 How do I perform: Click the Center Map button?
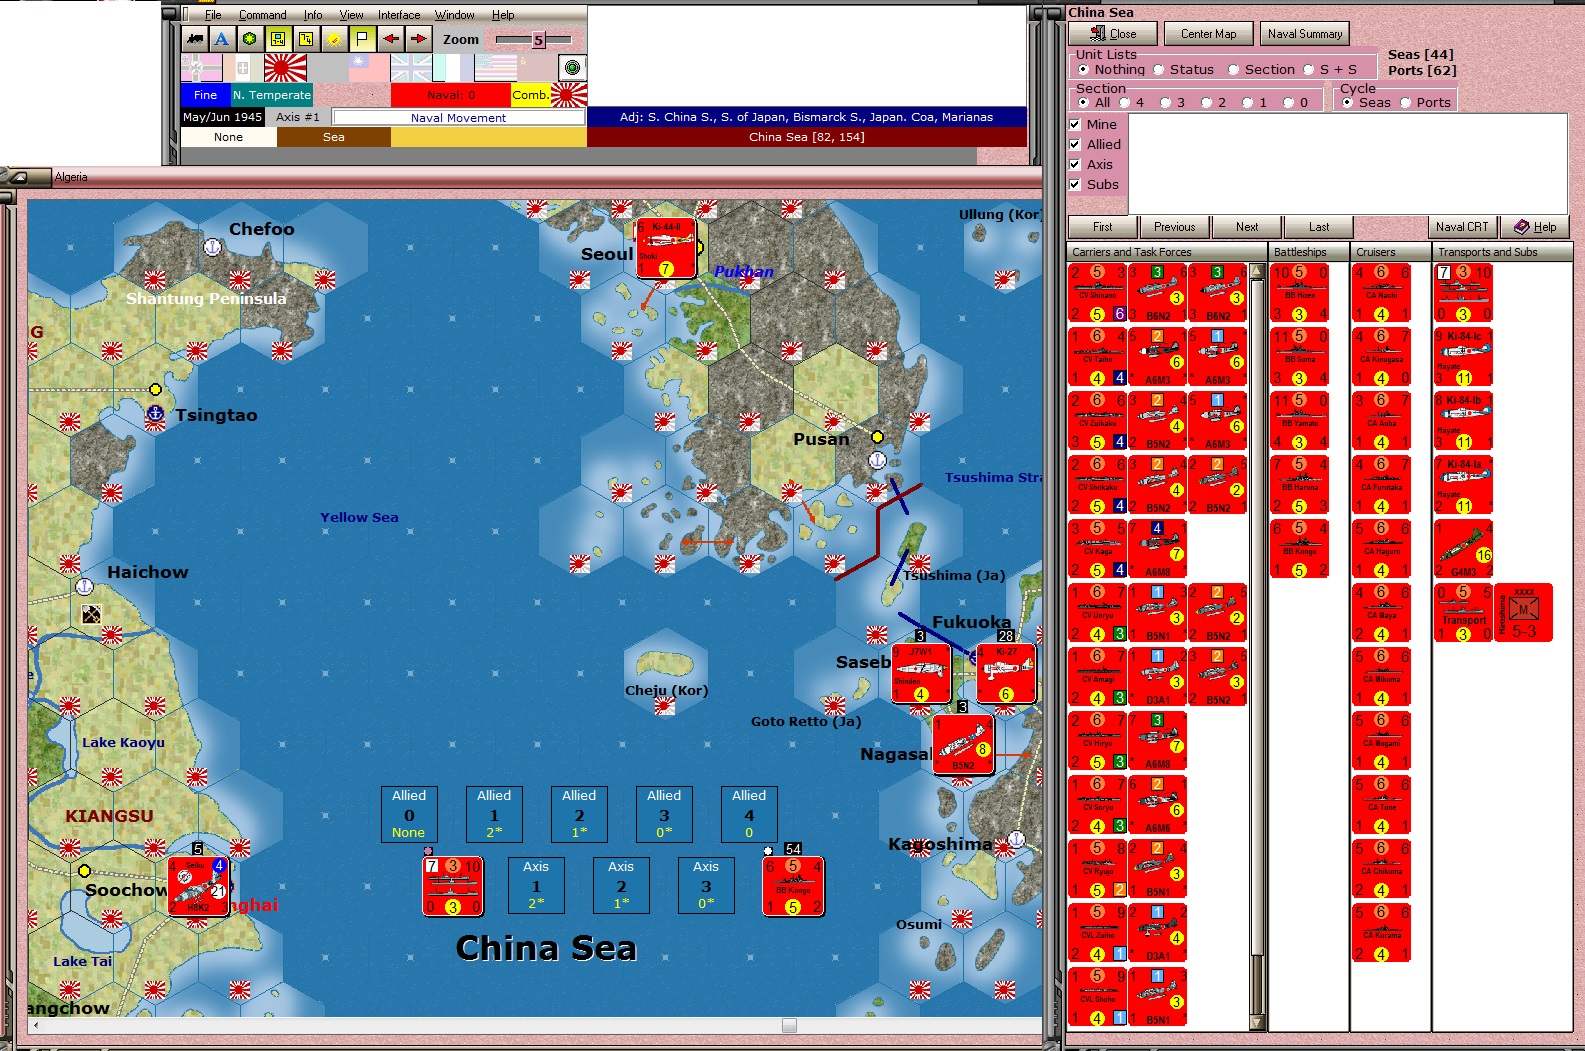1208,34
